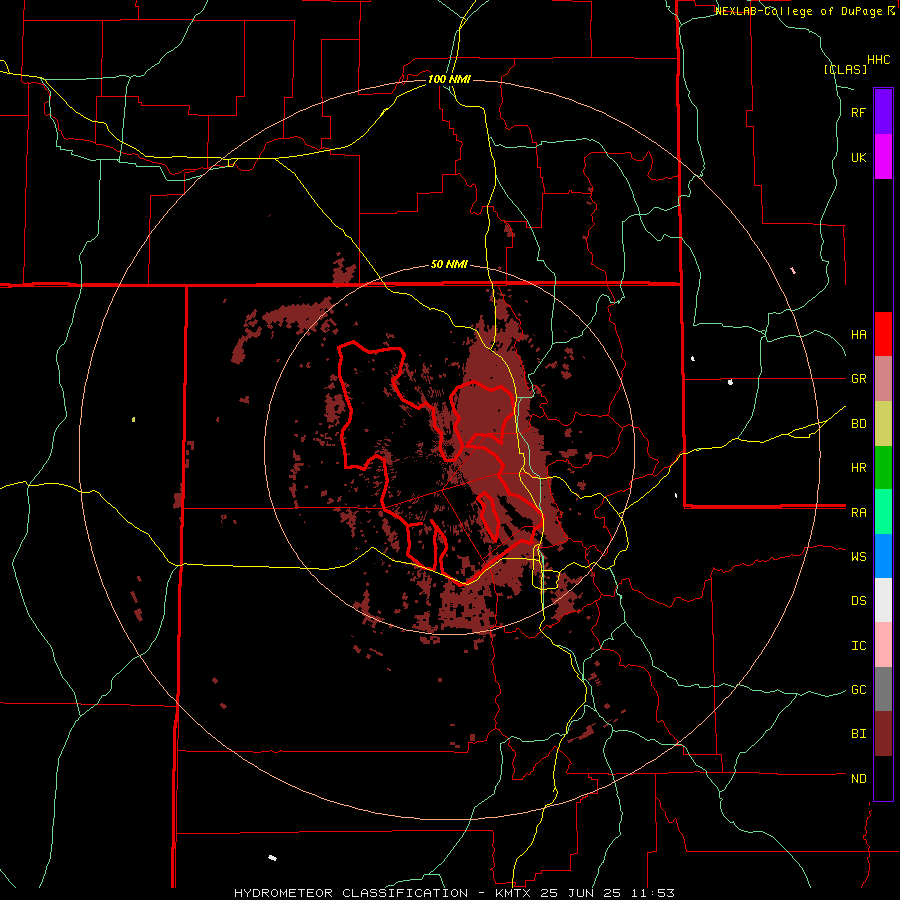Click the magenta UK legend swatch
The image size is (900, 900).
click(883, 157)
